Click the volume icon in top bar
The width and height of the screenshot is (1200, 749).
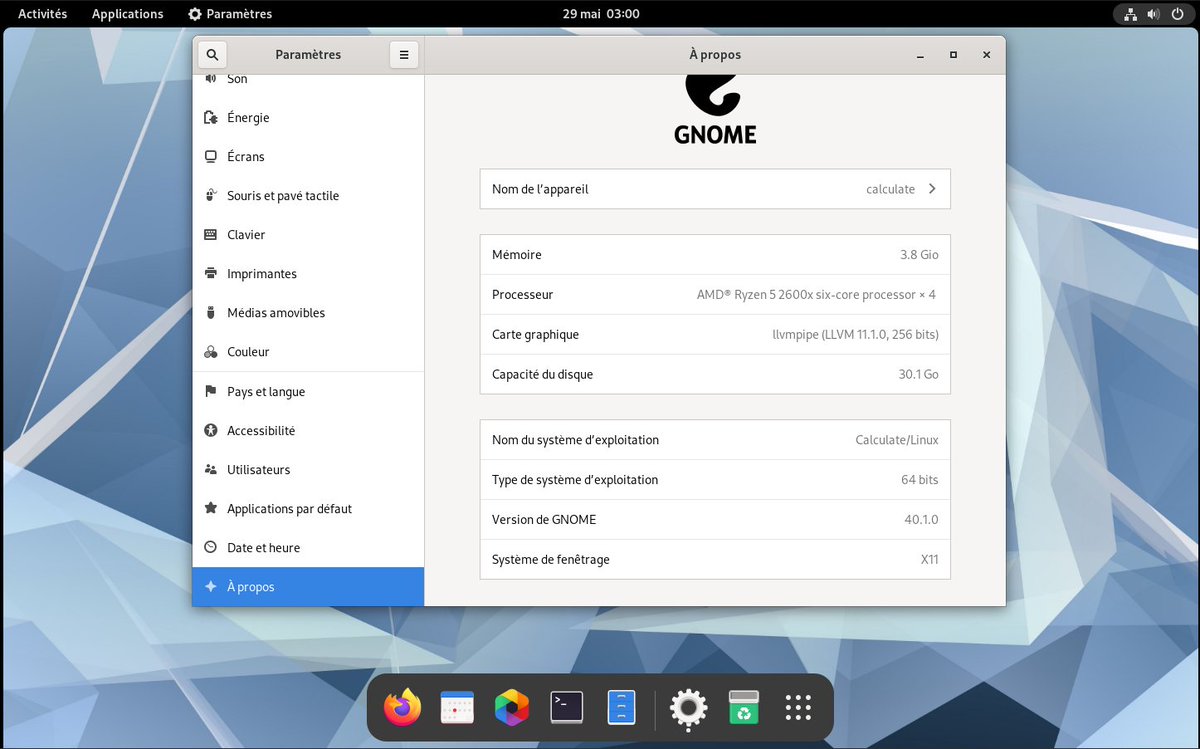pyautogui.click(x=1153, y=14)
